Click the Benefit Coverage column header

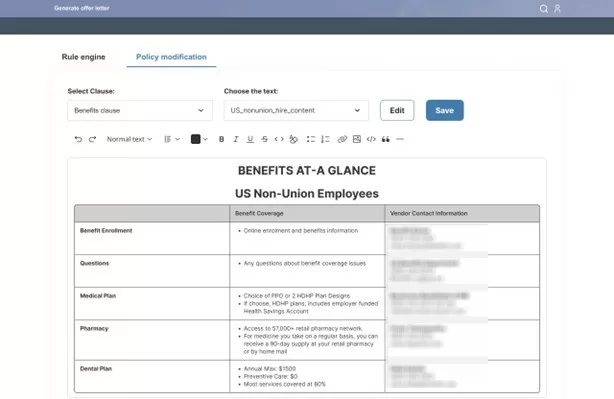[259, 213]
